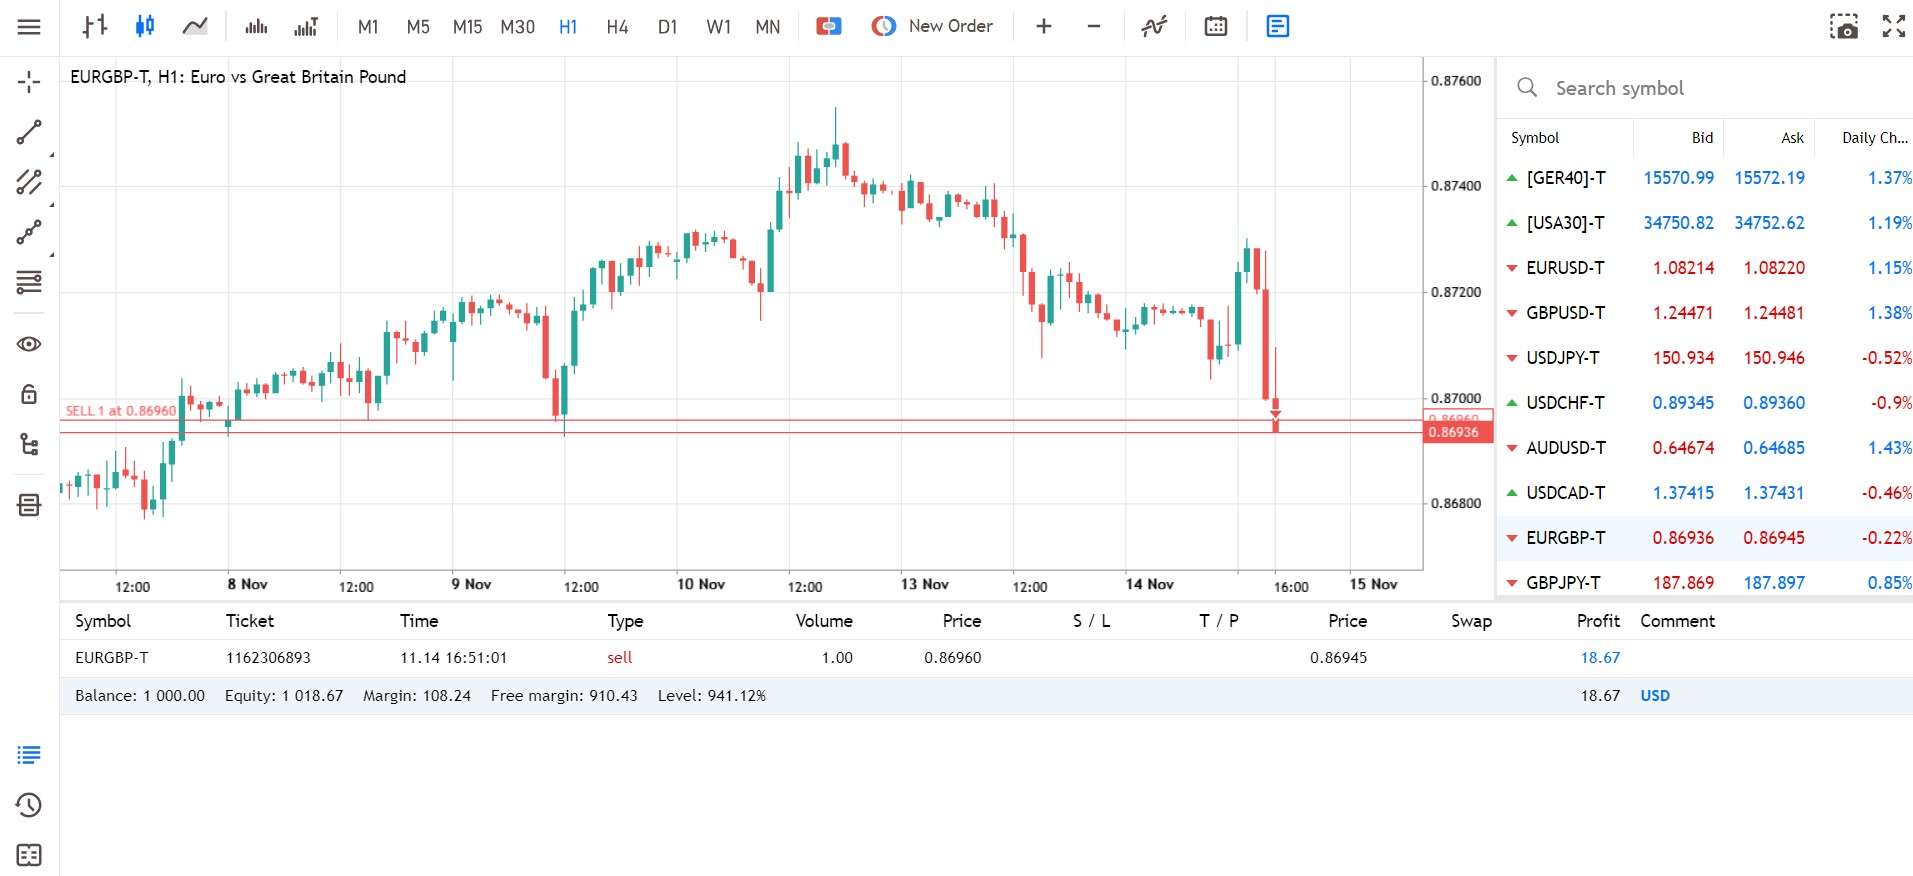Switch to line chart style
1913x876 pixels.
195,27
